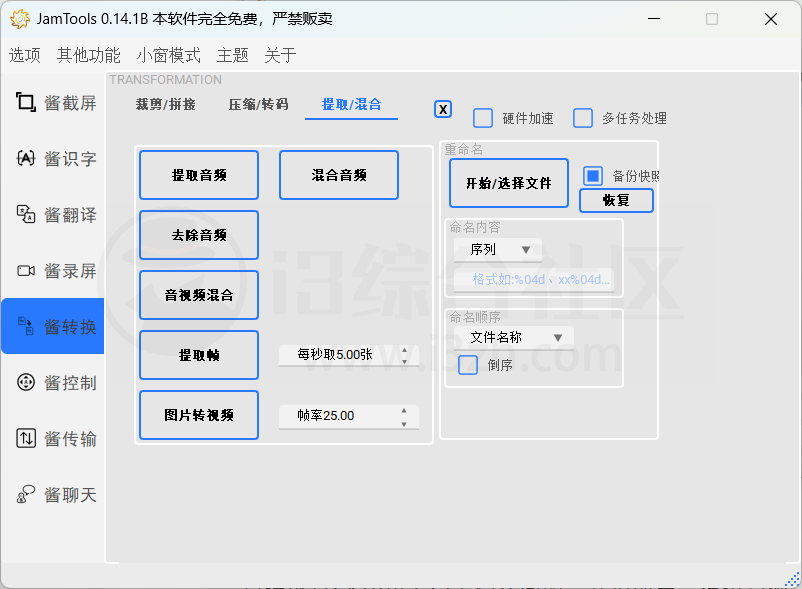Screen dimensions: 802x589
Task: Open the 酱识字 OCR icon
Action: click(x=26, y=158)
